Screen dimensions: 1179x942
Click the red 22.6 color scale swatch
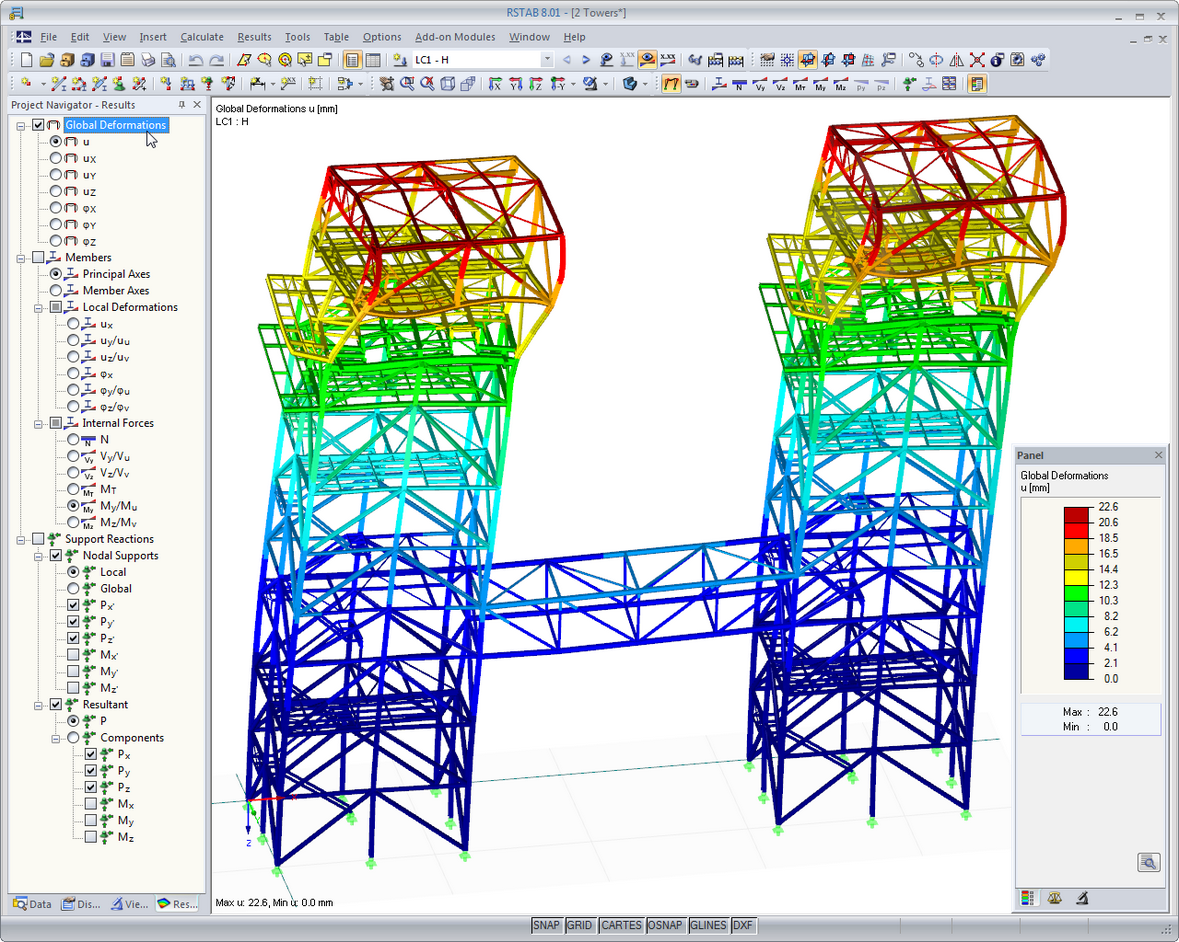point(1076,514)
